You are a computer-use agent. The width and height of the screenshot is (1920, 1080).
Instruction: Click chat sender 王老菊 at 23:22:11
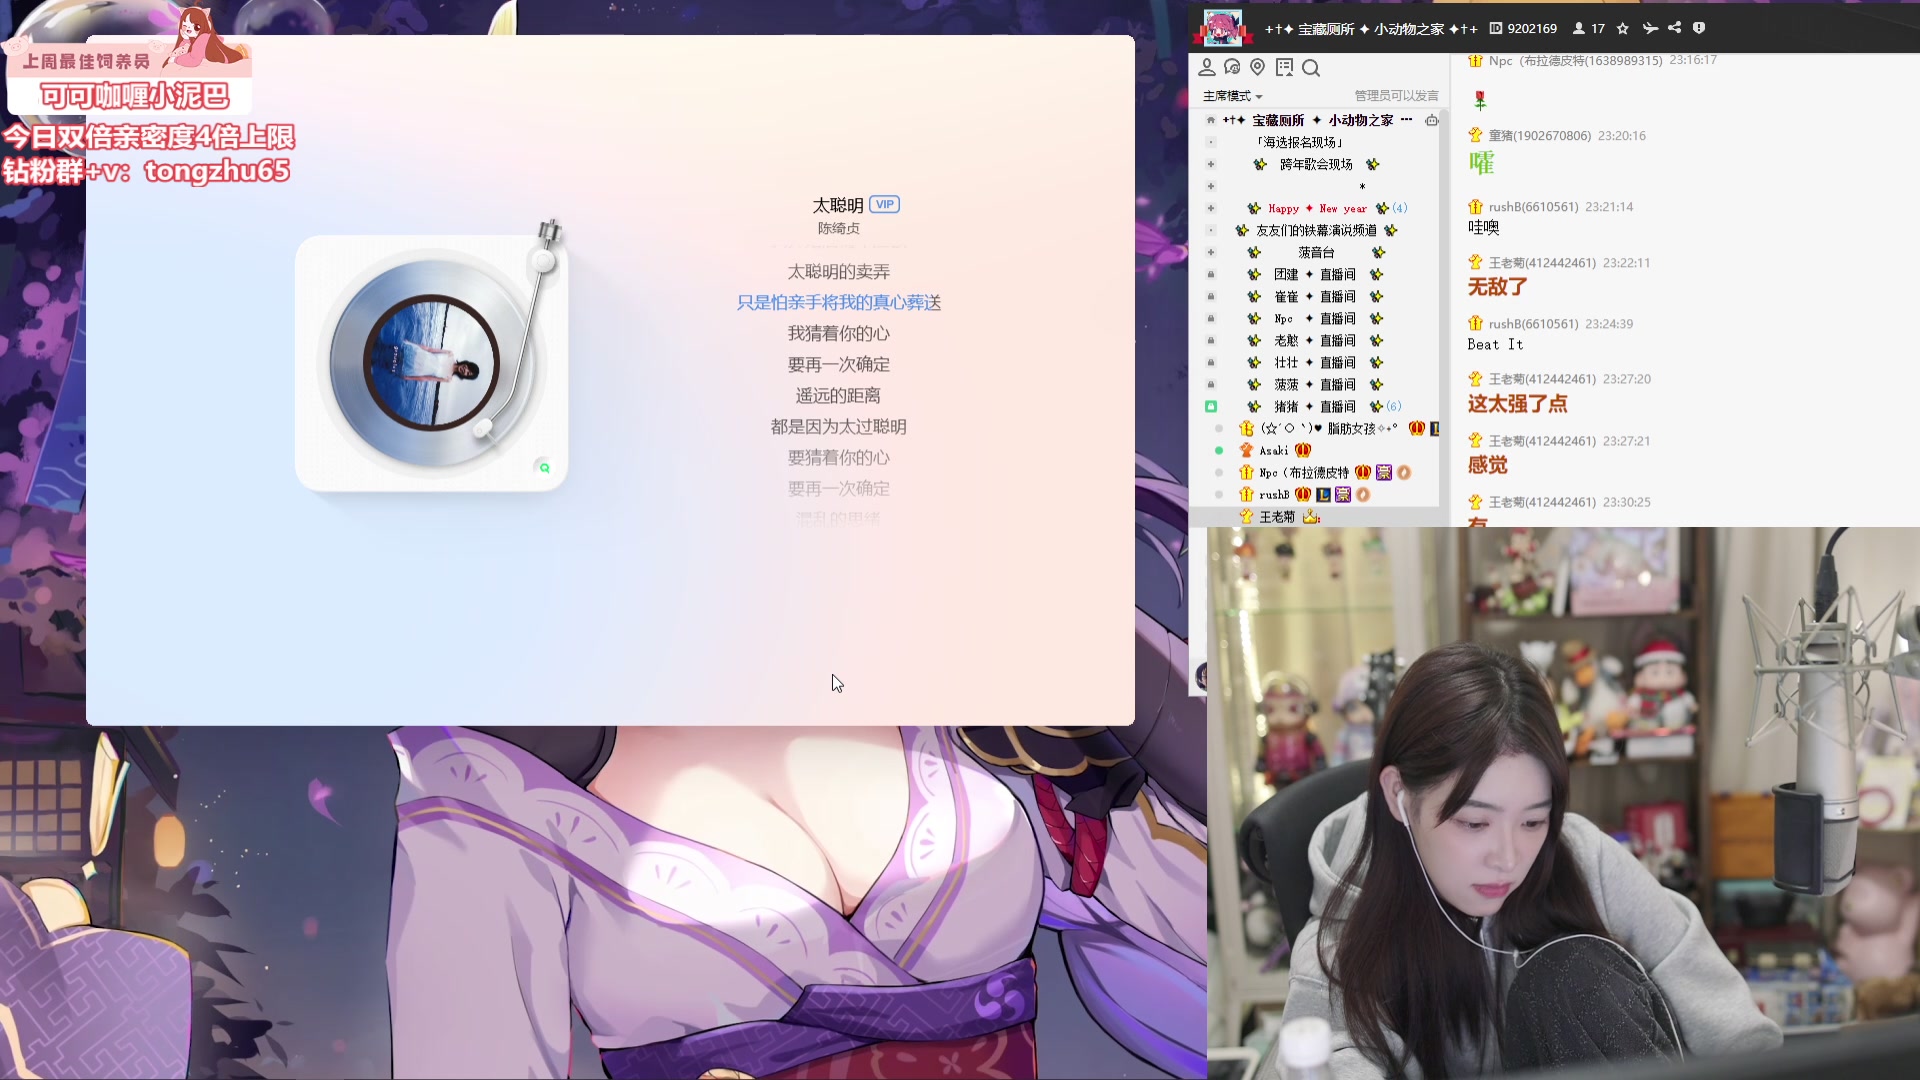point(1542,263)
